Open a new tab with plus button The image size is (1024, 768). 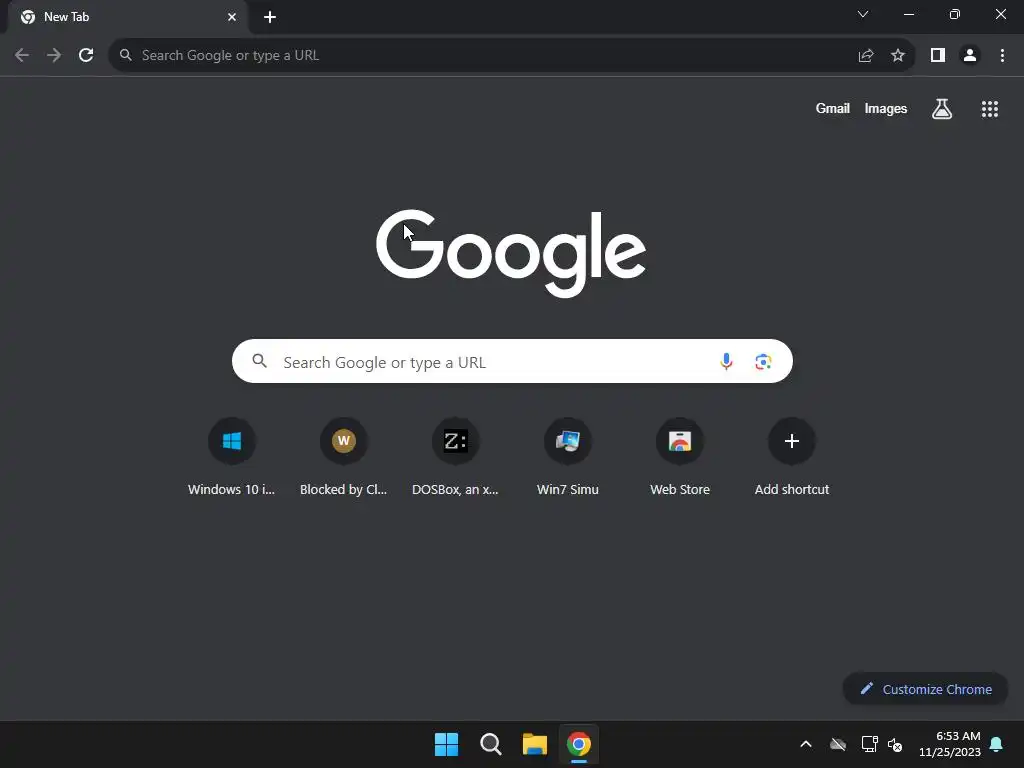pyautogui.click(x=270, y=17)
